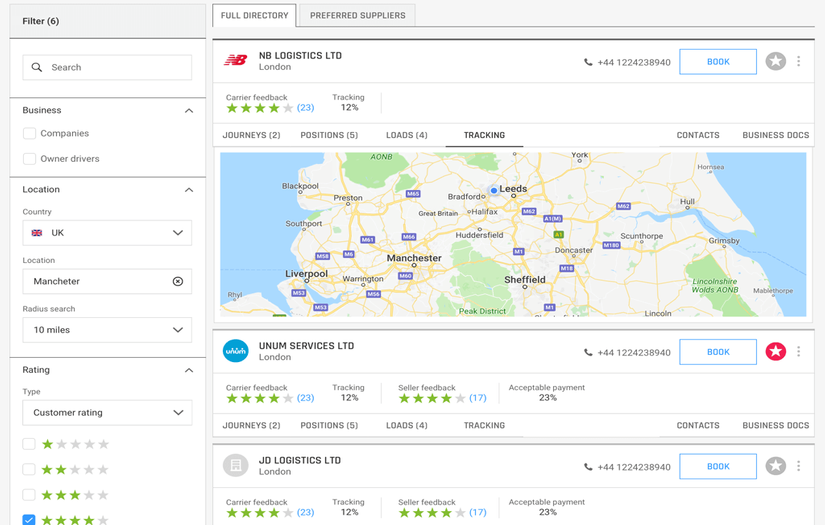
Task: Click the UK flag icon
Action: [37, 233]
